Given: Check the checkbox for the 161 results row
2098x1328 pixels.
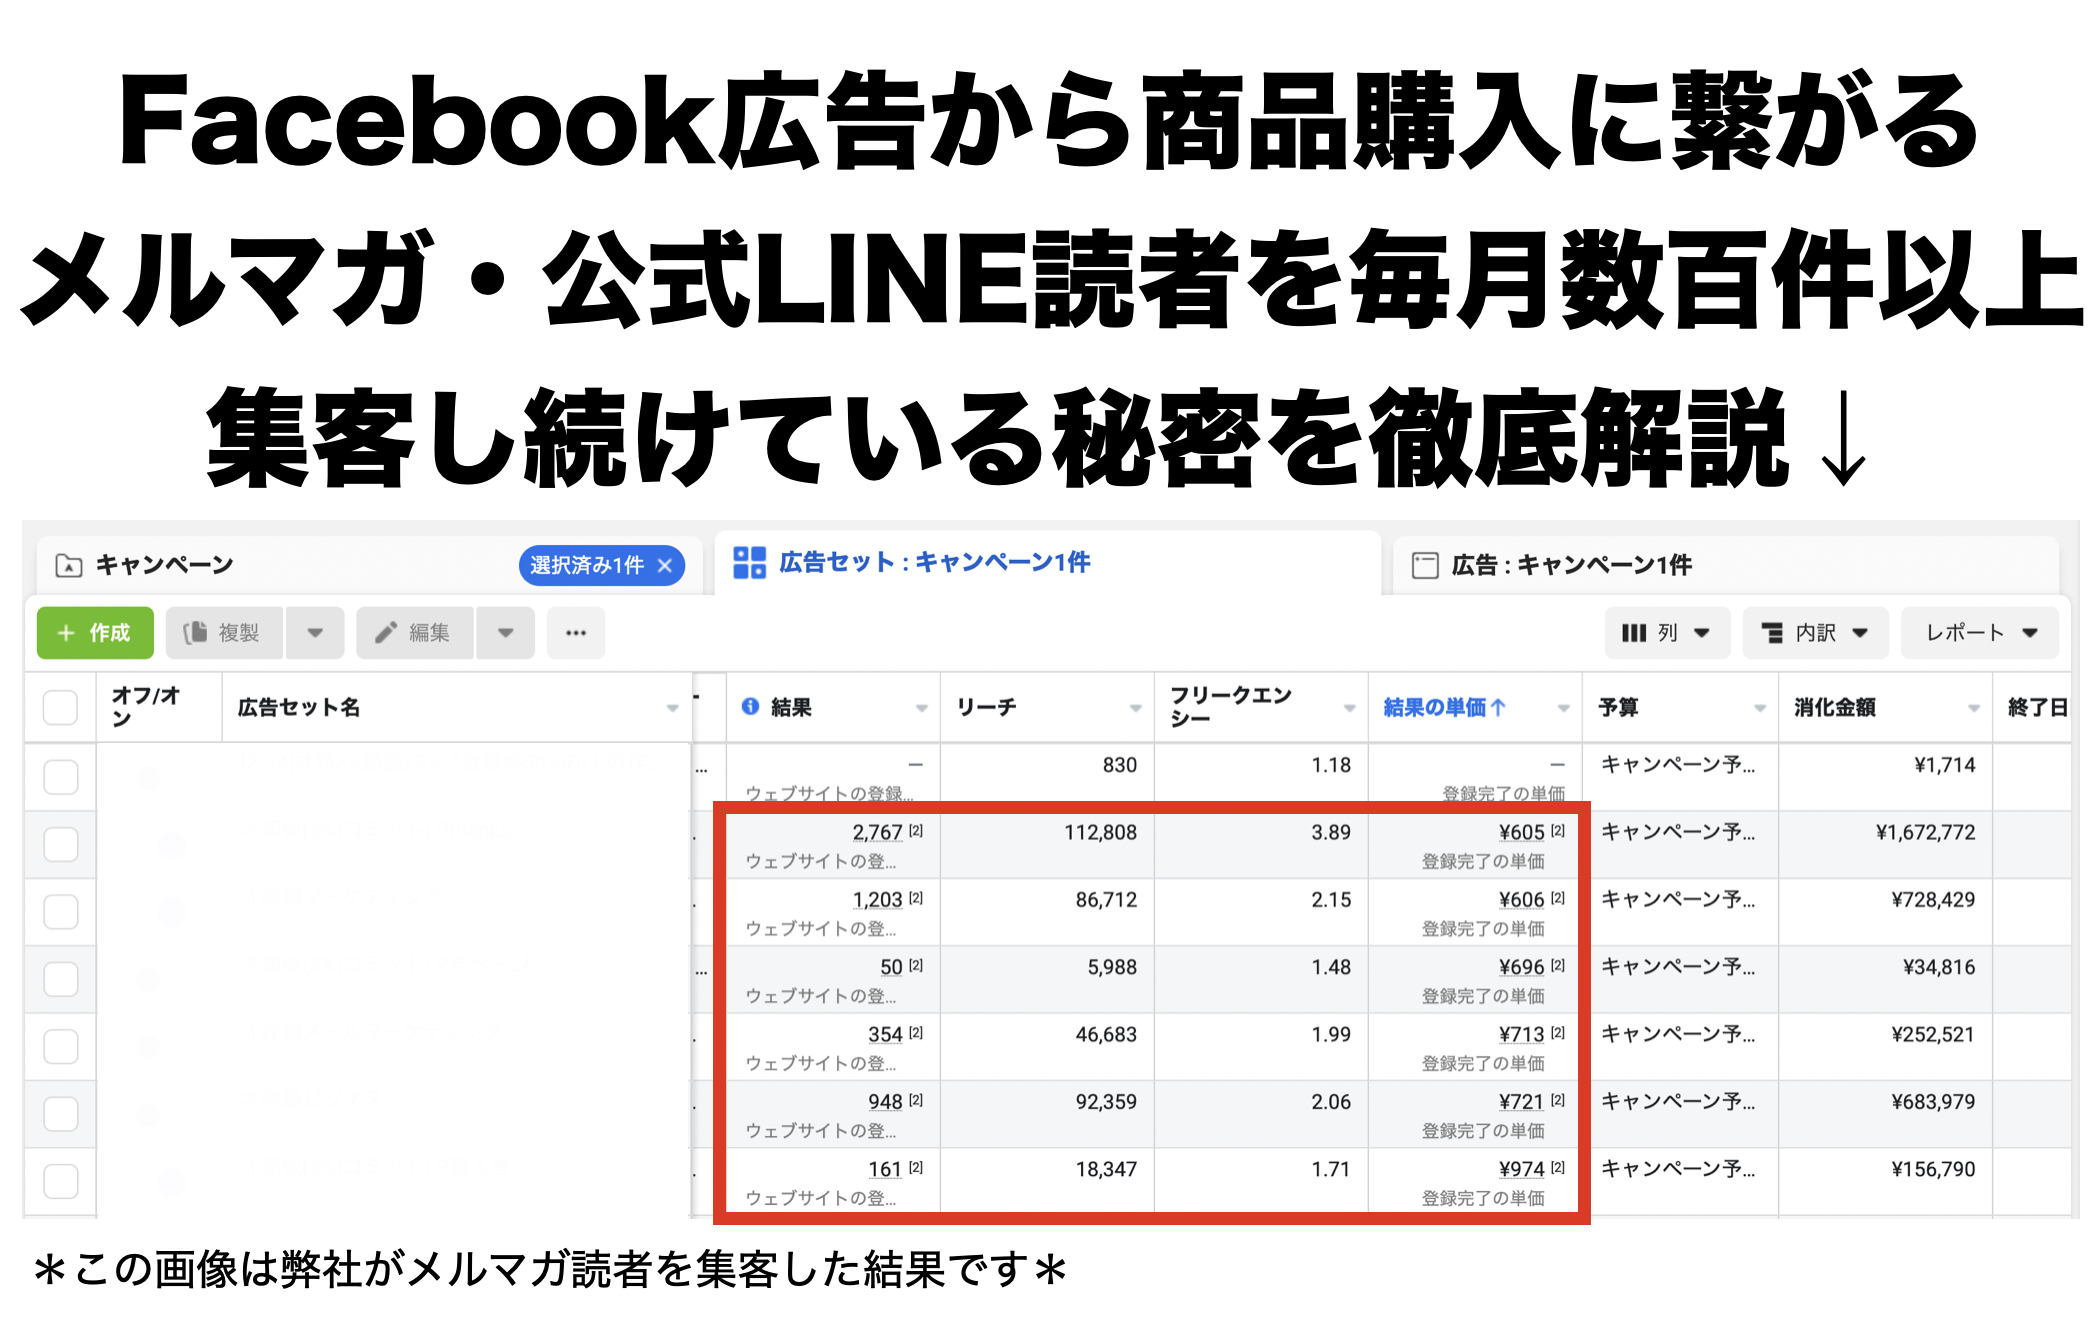Looking at the screenshot, I should pyautogui.click(x=61, y=1181).
